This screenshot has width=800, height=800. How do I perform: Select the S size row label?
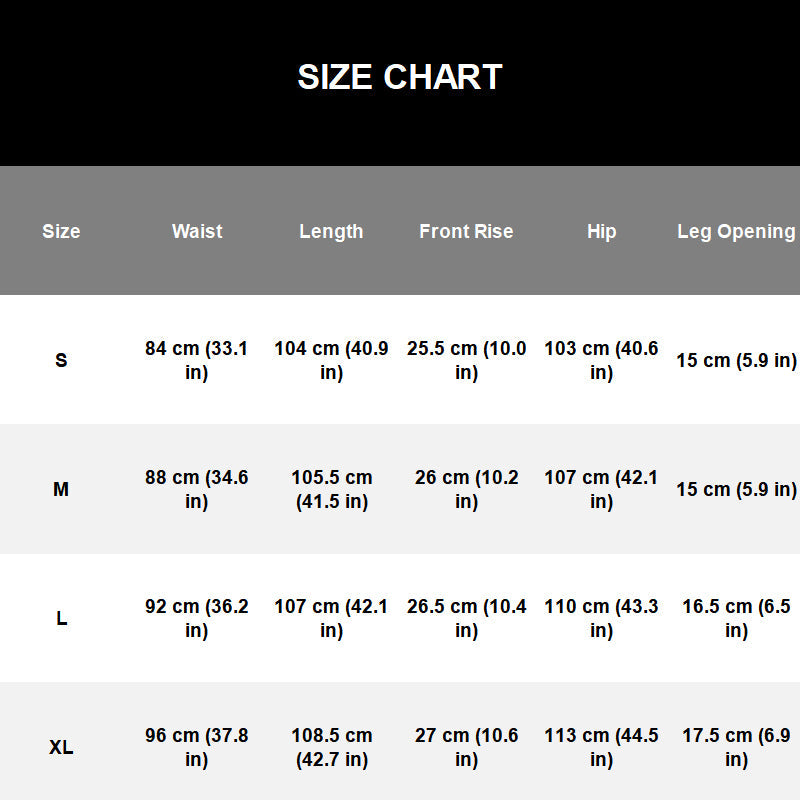click(x=61, y=360)
